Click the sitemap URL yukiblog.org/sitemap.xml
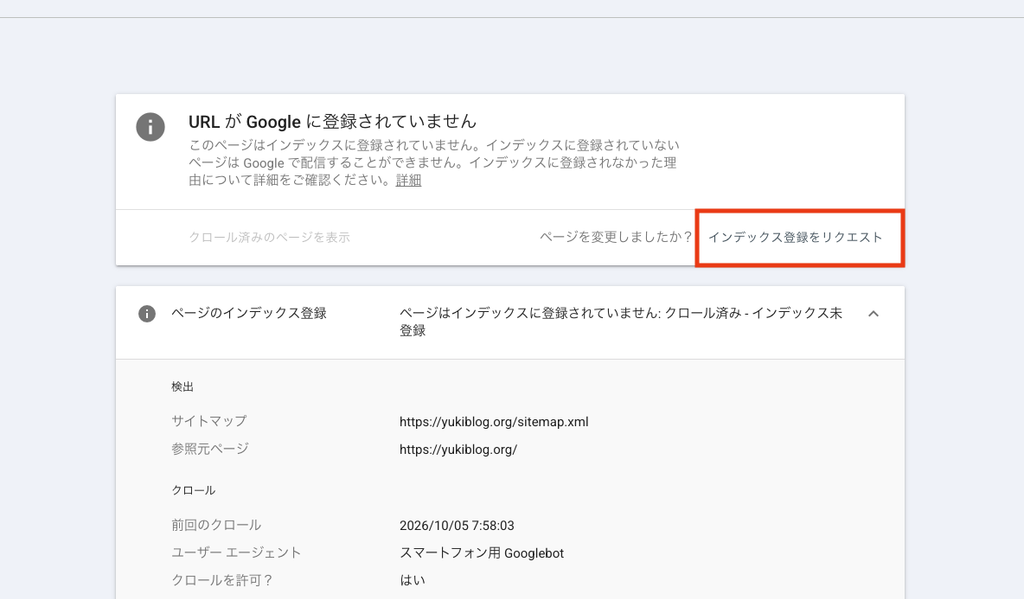The width and height of the screenshot is (1024, 599). tap(494, 422)
